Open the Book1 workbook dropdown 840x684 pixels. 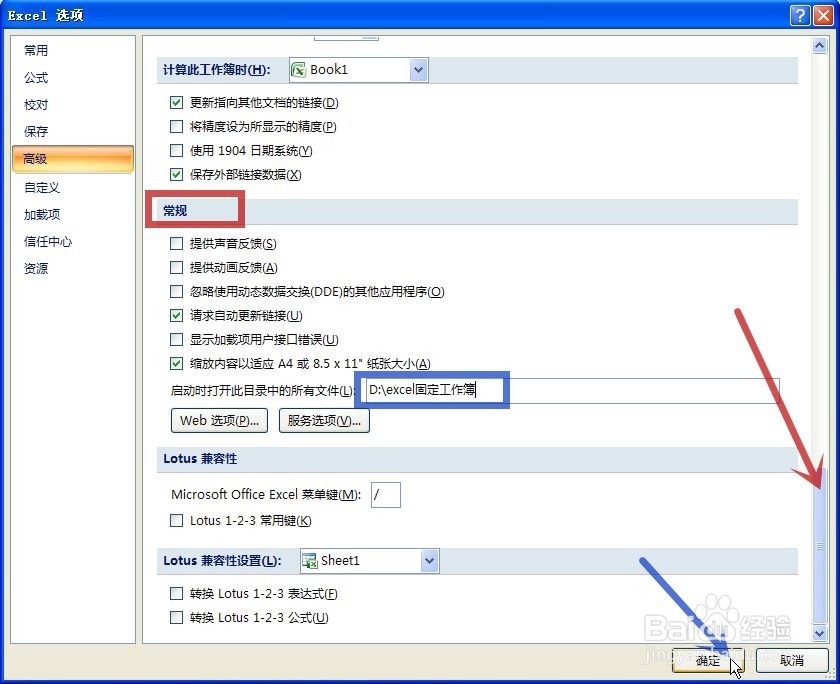(x=416, y=69)
